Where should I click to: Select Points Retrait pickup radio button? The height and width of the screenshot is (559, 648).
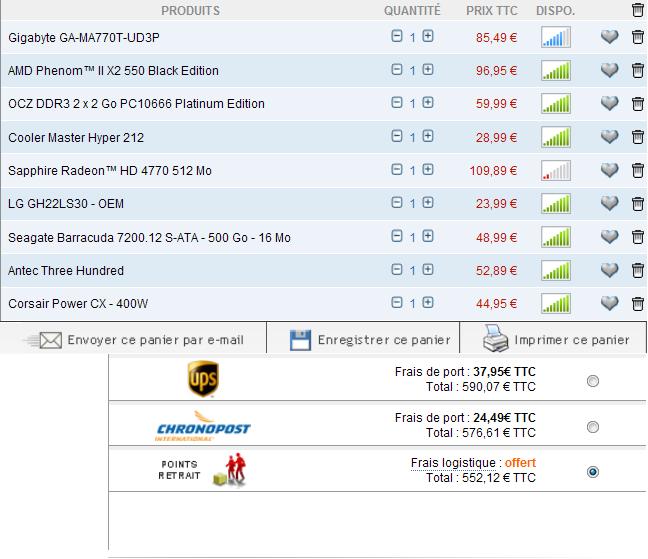(x=593, y=472)
